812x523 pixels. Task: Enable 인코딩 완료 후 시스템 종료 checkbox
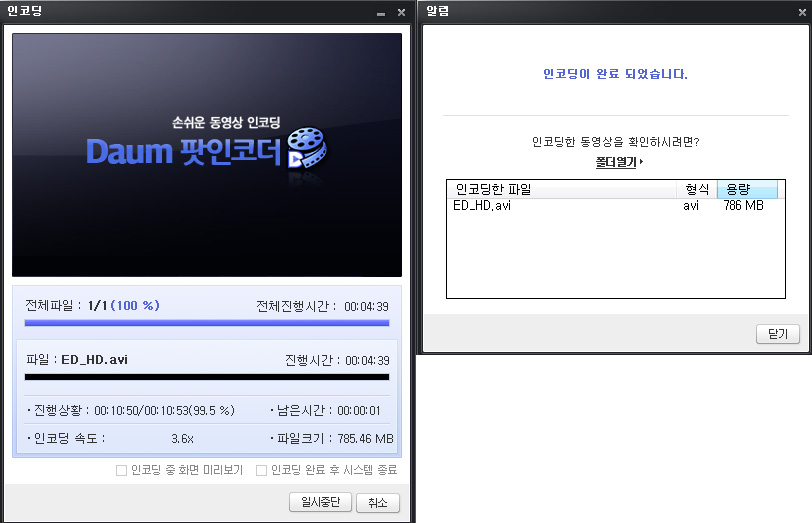[x=262, y=470]
